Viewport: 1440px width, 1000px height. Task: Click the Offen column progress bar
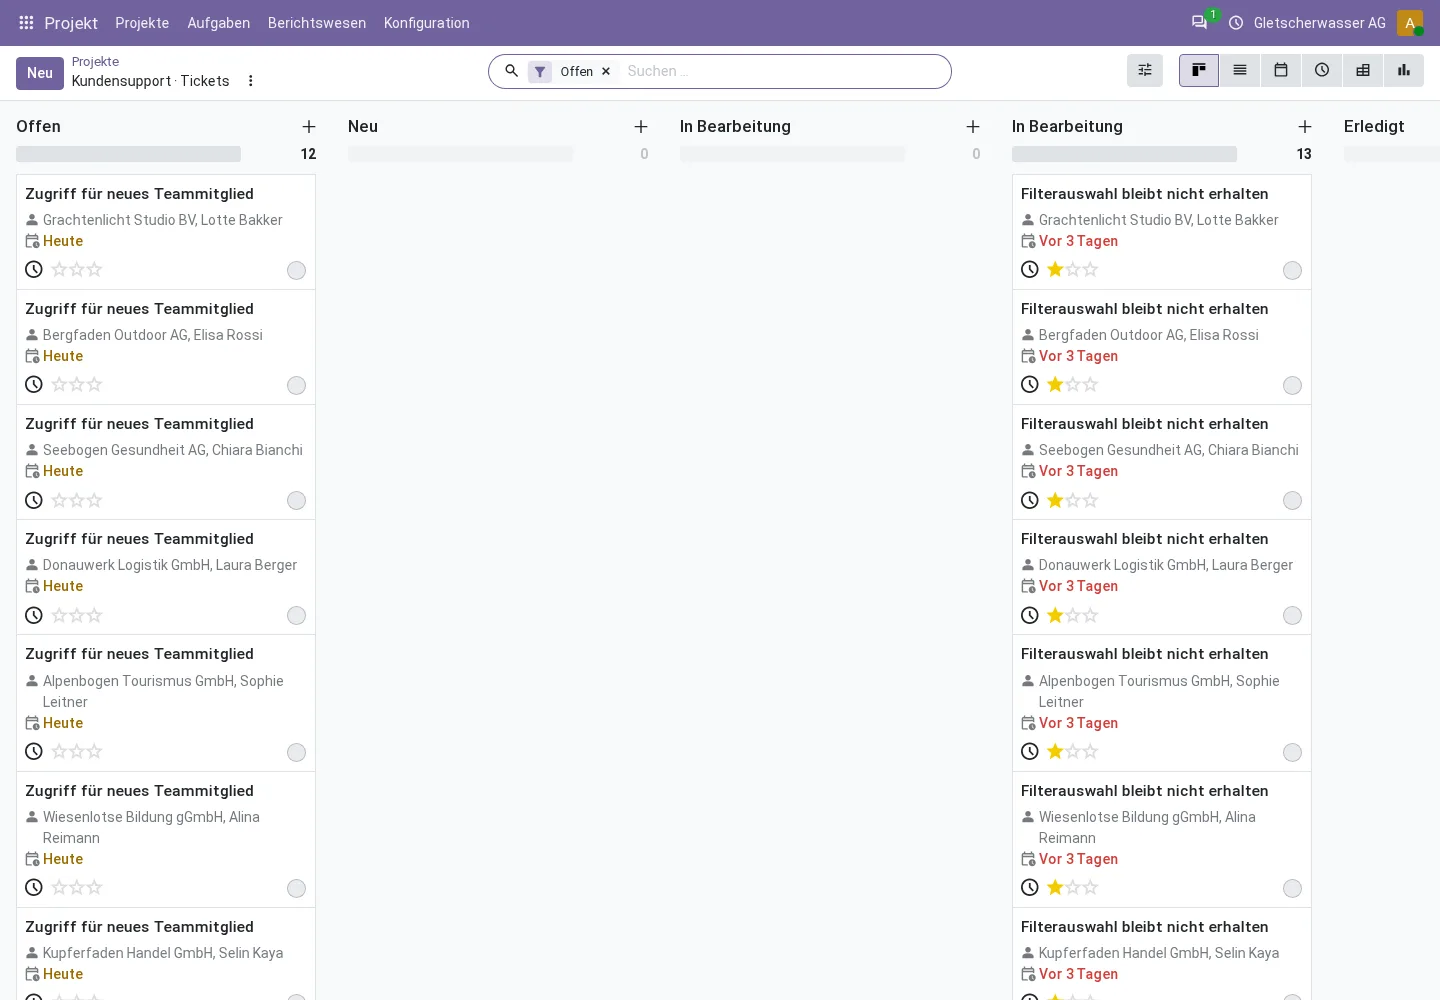[128, 154]
